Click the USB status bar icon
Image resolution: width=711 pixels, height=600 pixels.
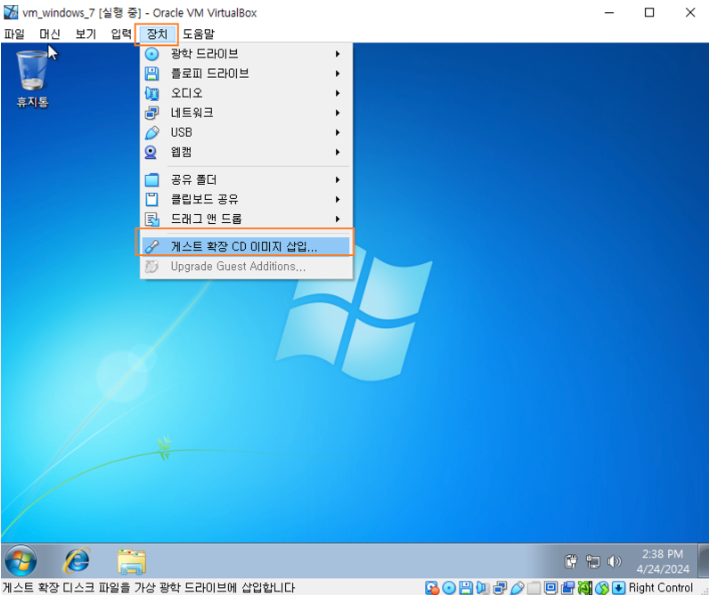pos(517,588)
